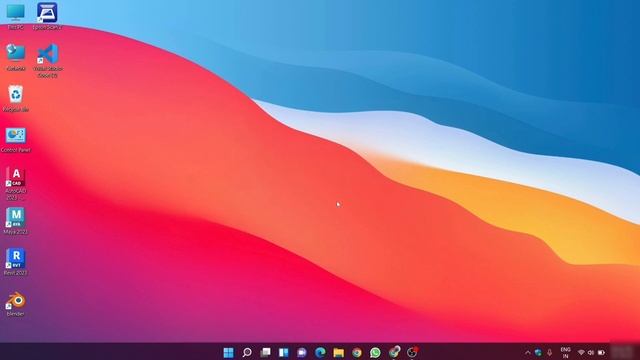Check the battery status icon
Viewport: 640px width, 360px height.
coord(601,352)
